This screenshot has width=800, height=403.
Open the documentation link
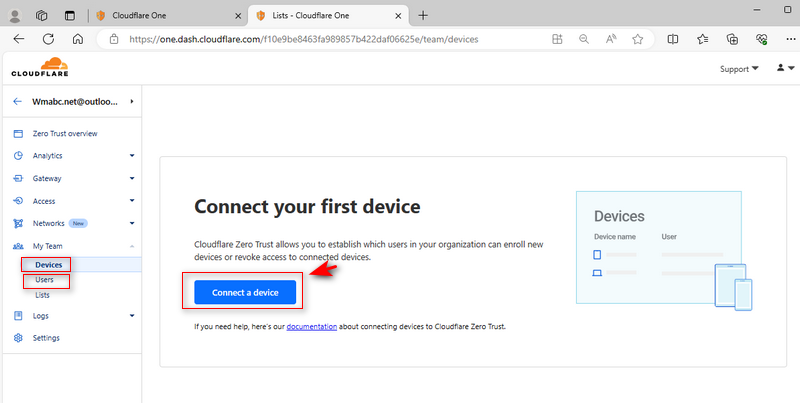click(311, 326)
